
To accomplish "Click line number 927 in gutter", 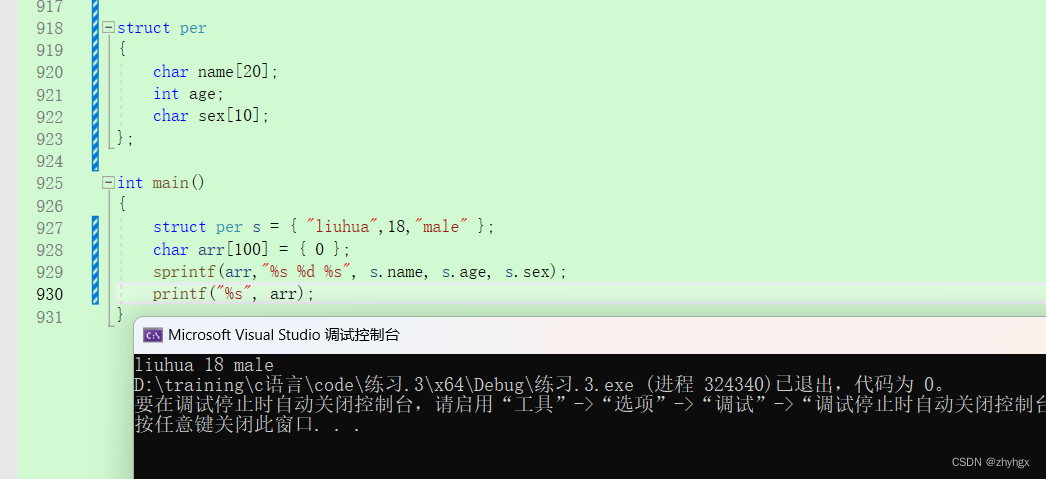I will 49,227.
